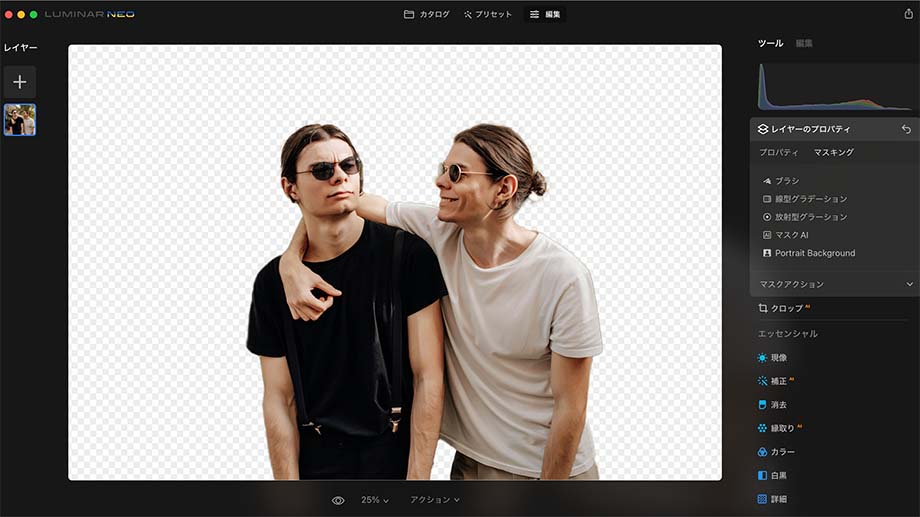Switch to the 編集 top tab
Viewport: 920px width, 517px height.
[x=545, y=14]
